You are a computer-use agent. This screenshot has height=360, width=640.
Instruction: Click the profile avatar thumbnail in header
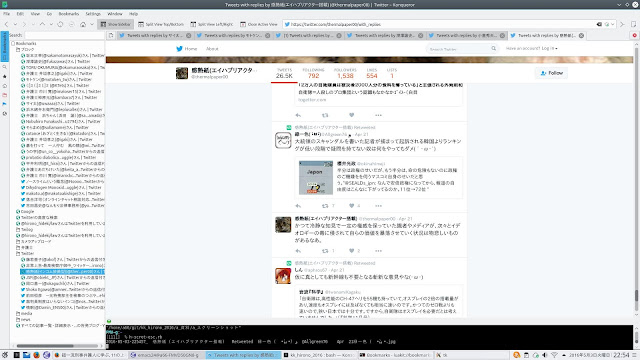click(182, 73)
